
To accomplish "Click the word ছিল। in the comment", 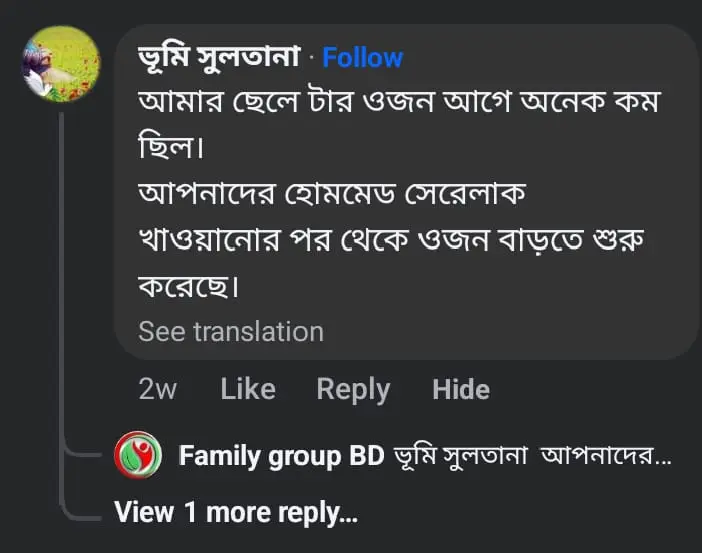I will (165, 148).
